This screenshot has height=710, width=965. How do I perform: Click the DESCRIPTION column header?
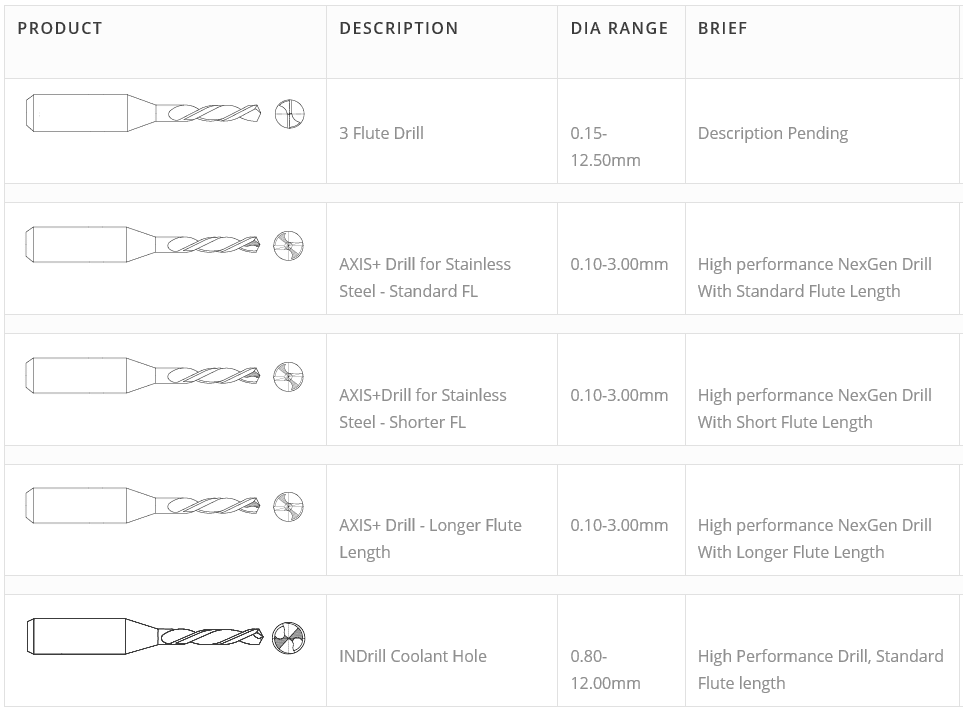tap(399, 28)
